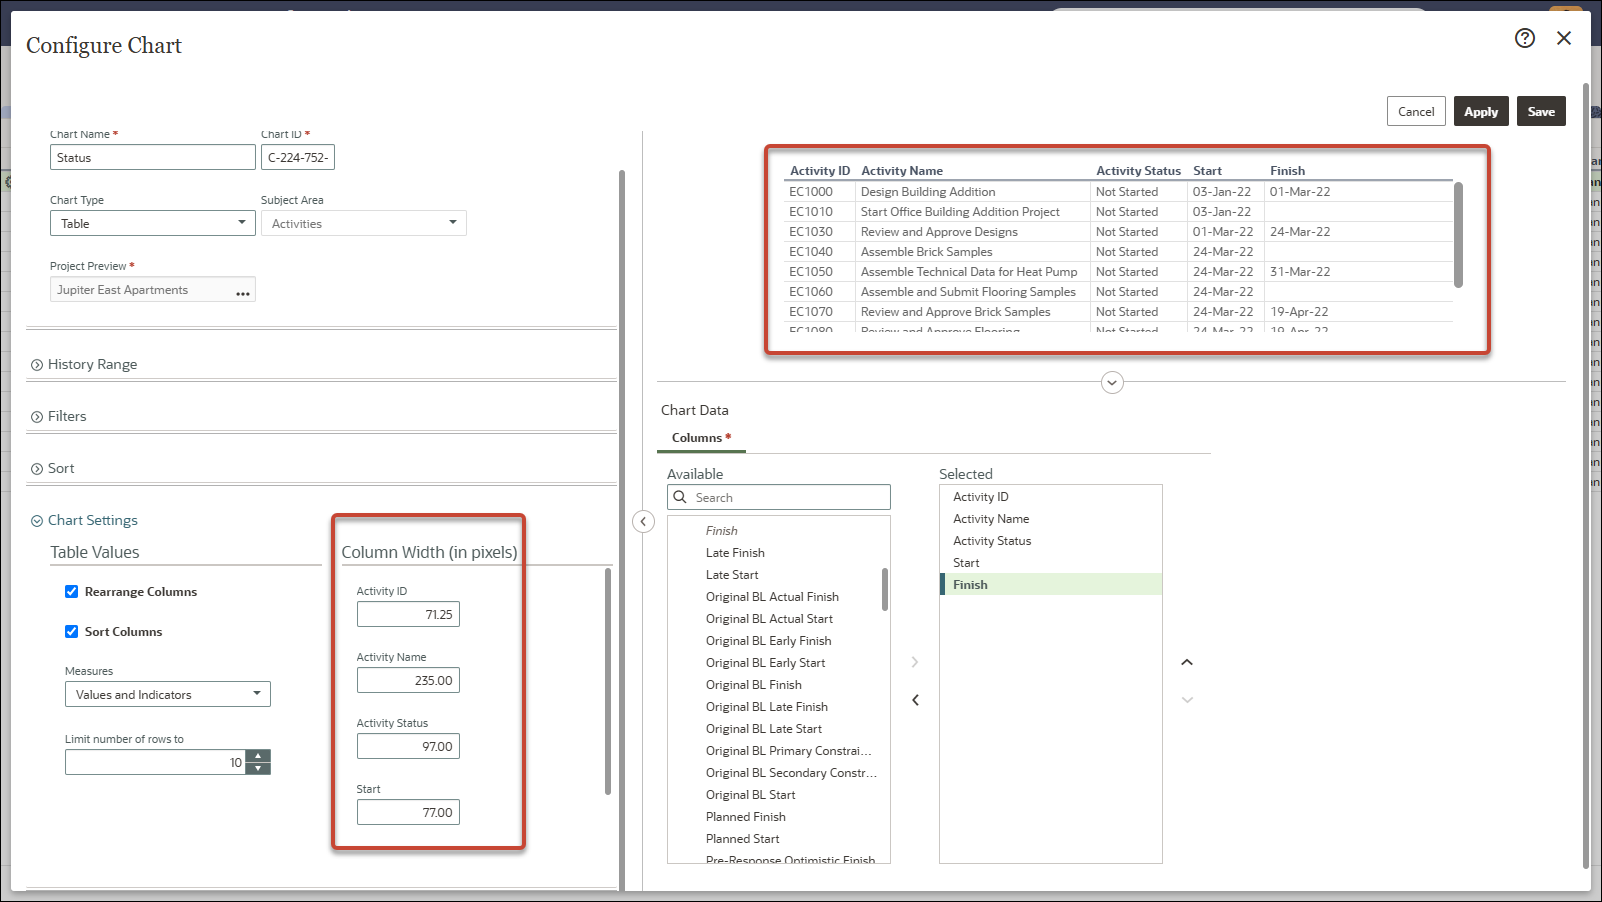1602x902 pixels.
Task: Select Original BL Early Finish
Action: pyautogui.click(x=768, y=641)
